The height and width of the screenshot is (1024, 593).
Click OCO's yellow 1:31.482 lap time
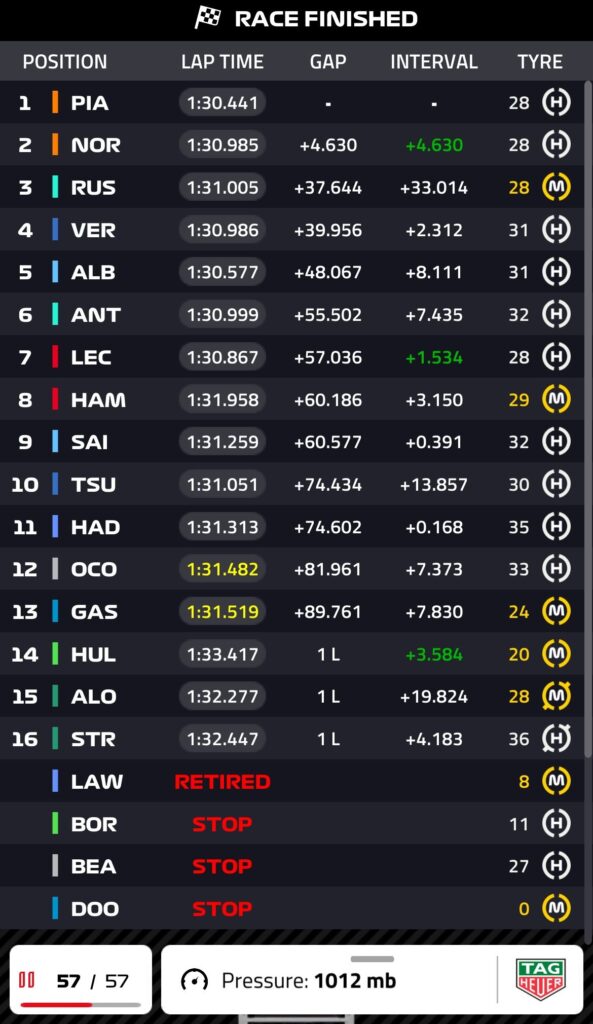[x=222, y=569]
